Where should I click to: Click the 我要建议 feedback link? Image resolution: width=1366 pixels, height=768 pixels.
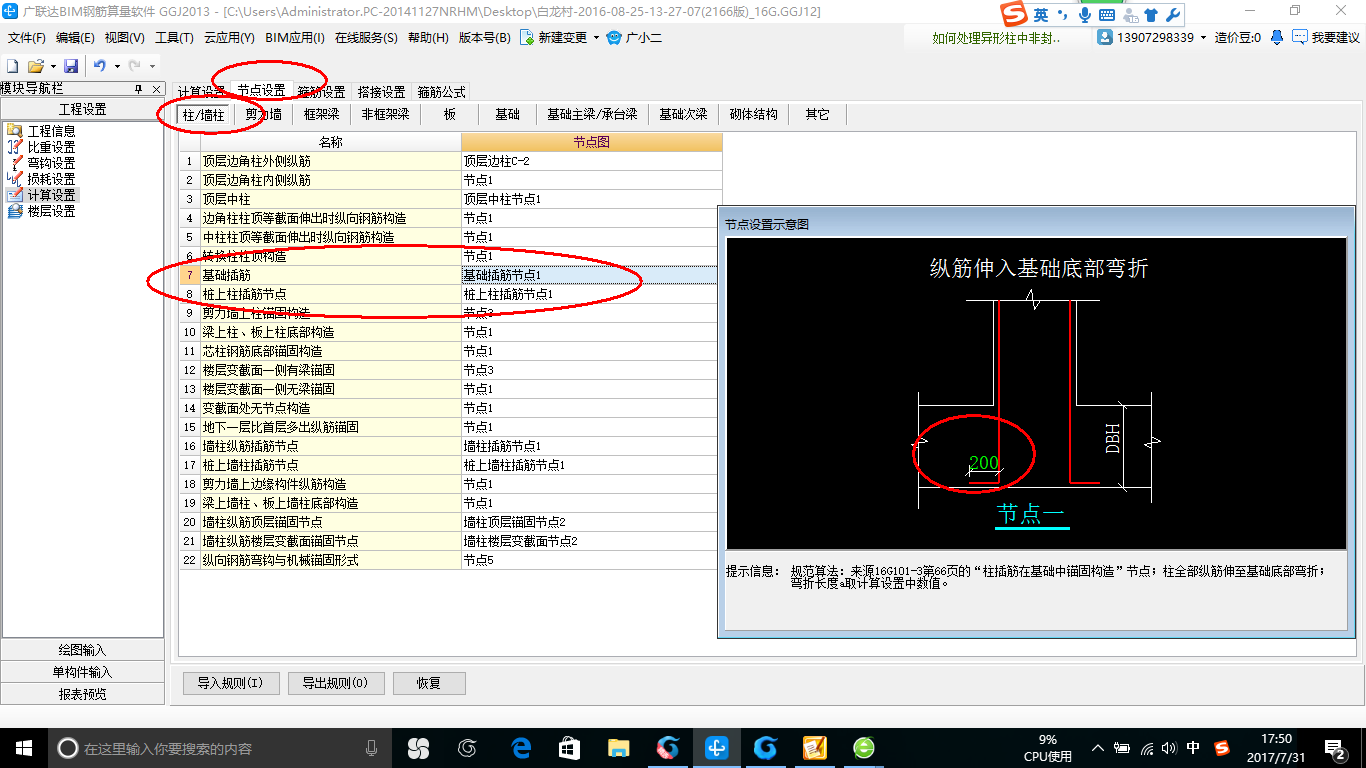click(x=1335, y=38)
